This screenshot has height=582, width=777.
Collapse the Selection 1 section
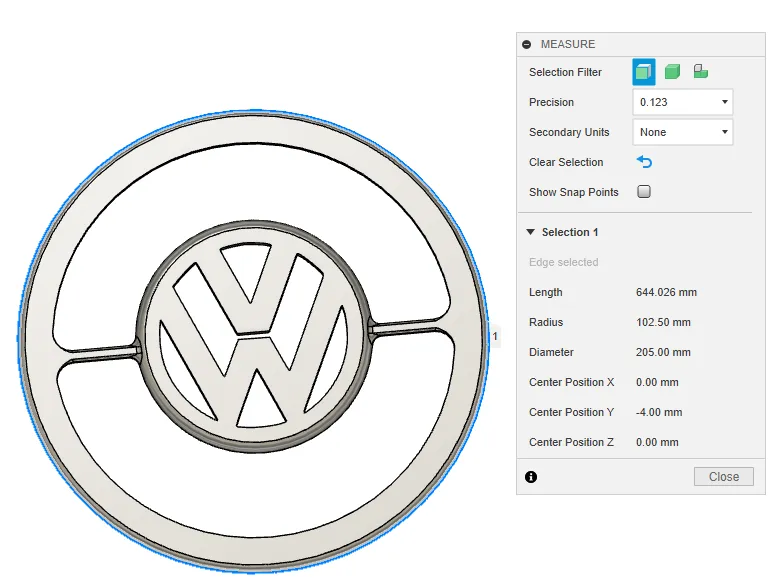click(x=531, y=232)
